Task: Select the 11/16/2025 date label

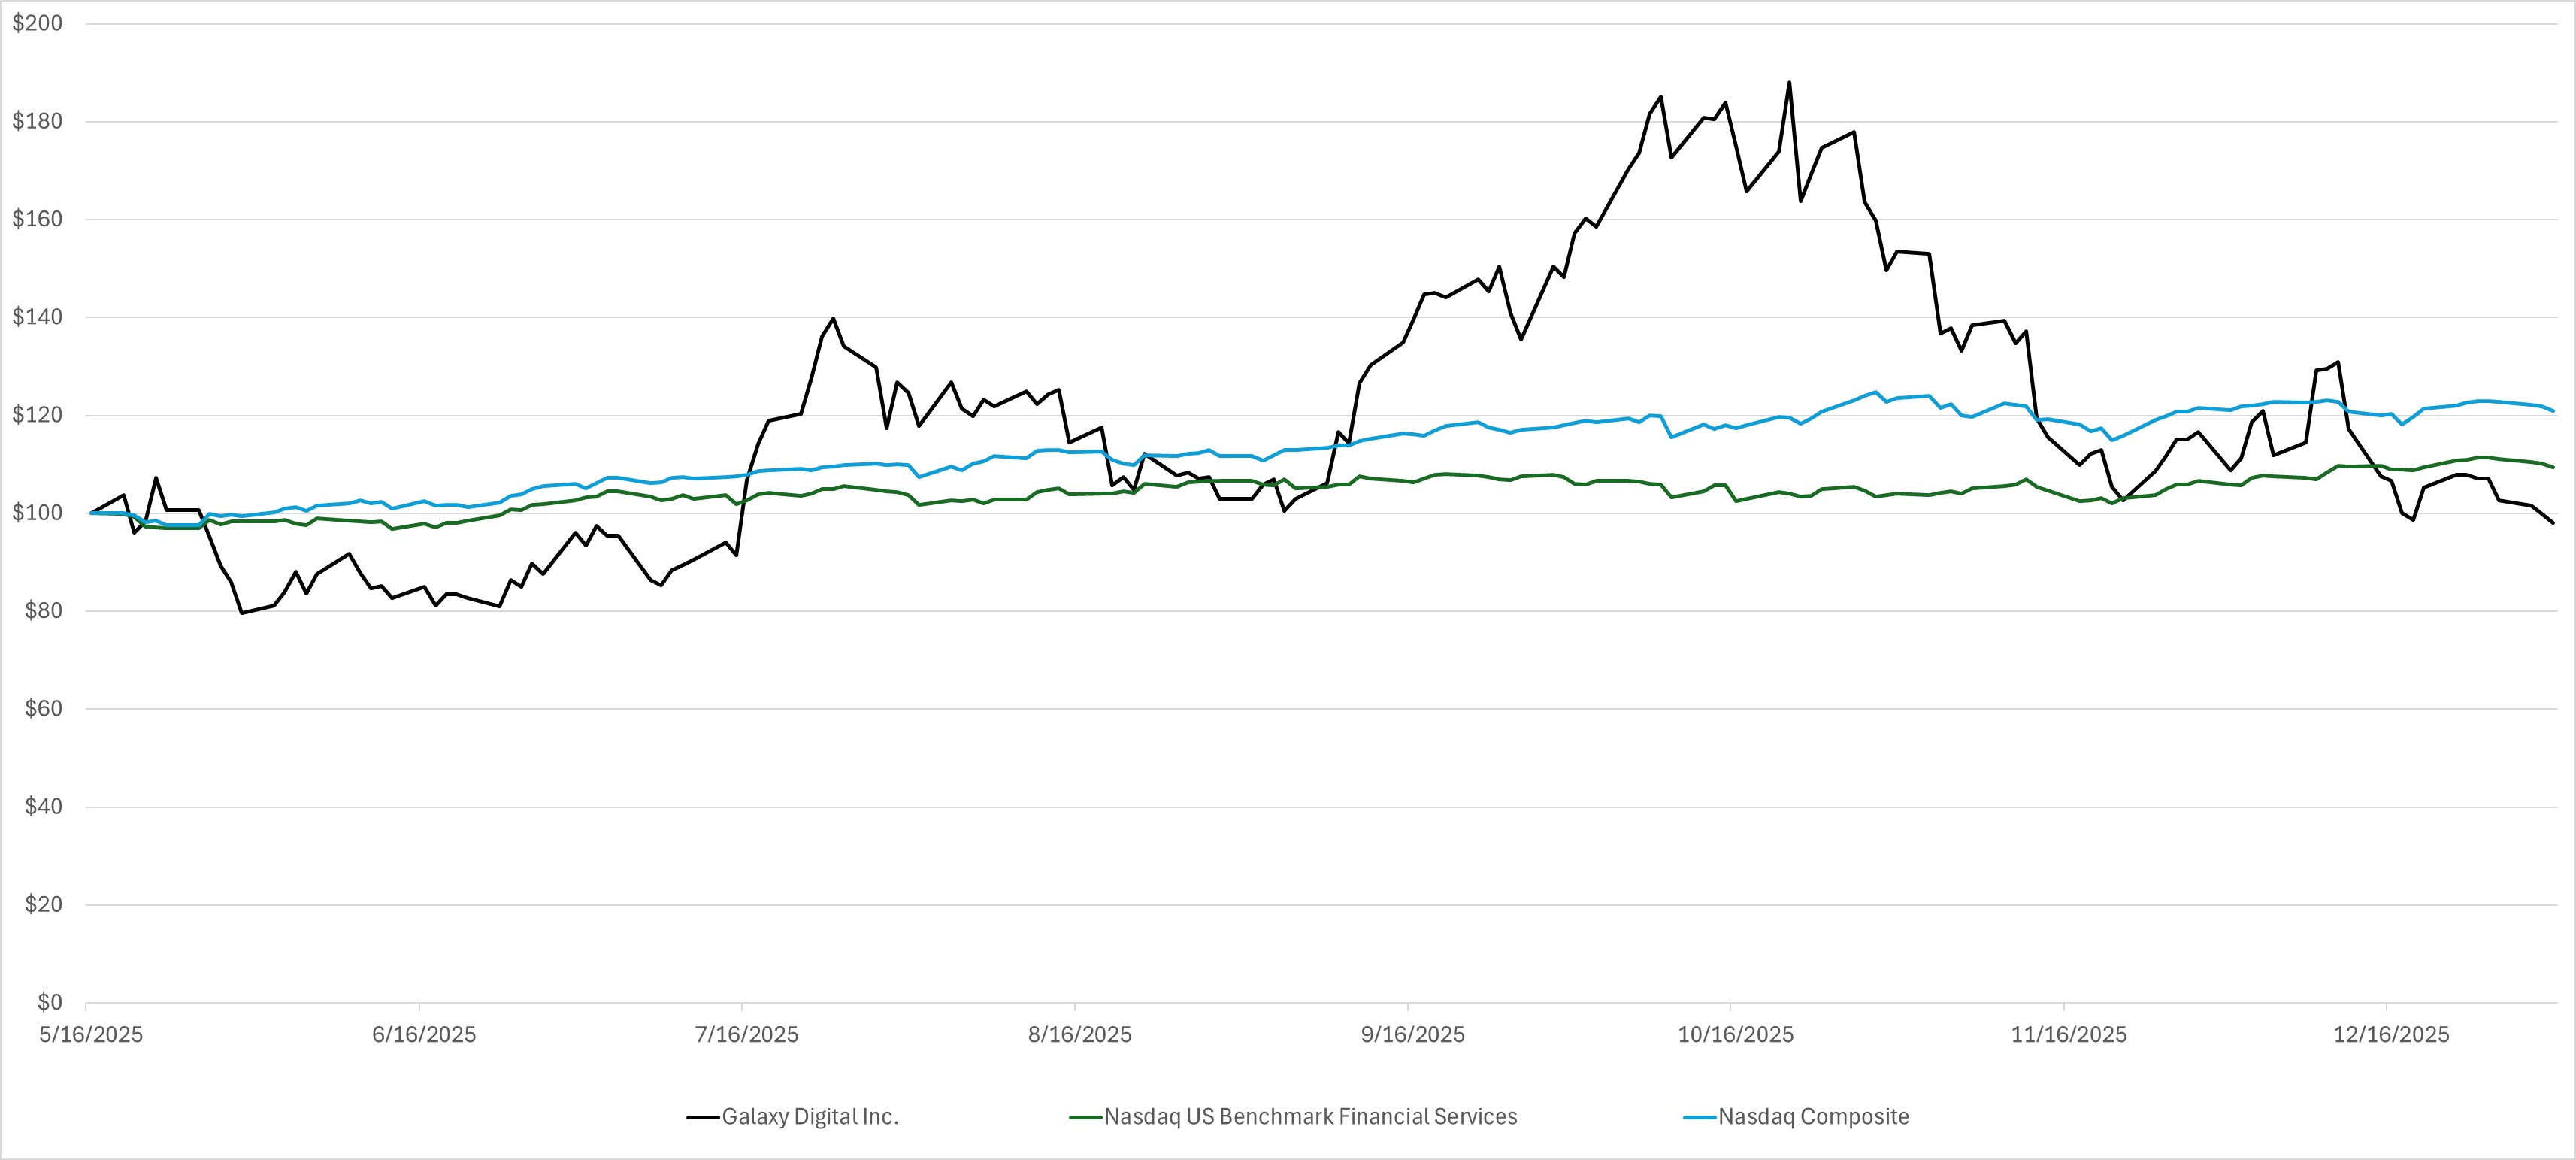Action: [2069, 1035]
